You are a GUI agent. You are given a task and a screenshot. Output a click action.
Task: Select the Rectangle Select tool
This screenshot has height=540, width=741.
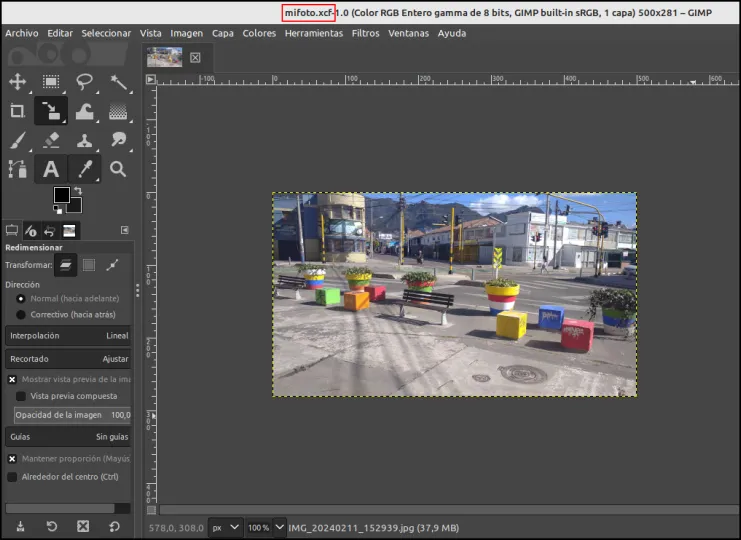(x=51, y=82)
